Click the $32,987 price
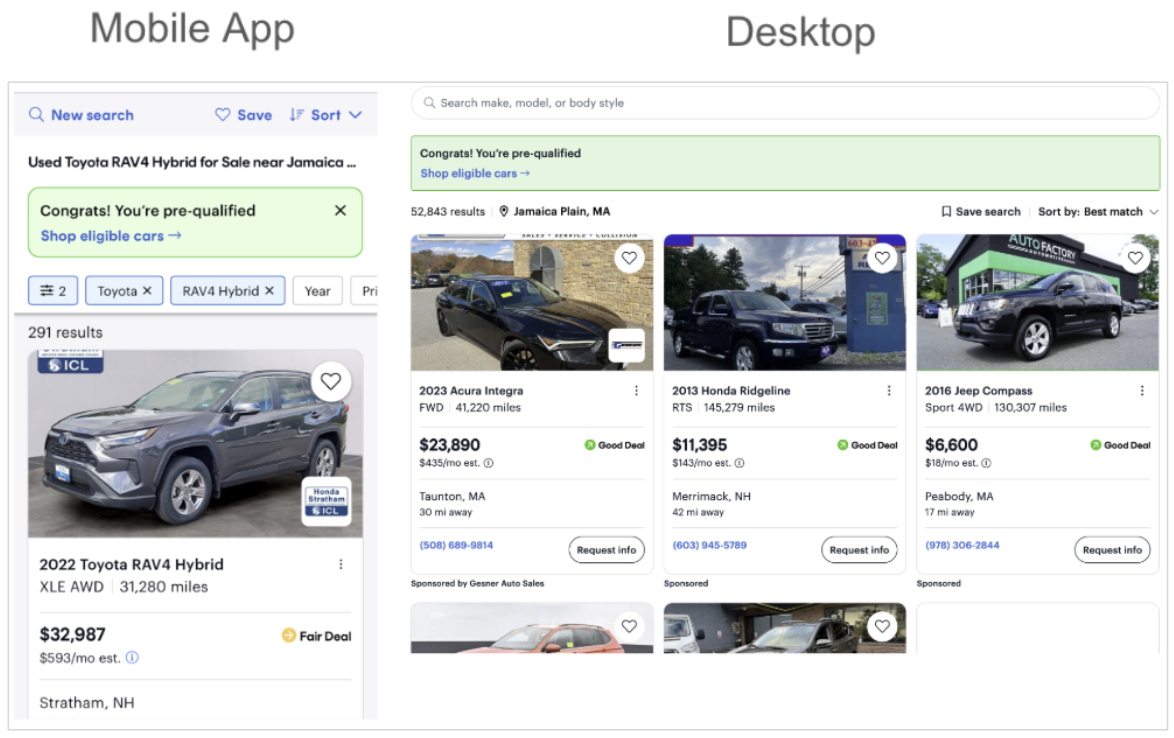The image size is (1174, 738). coord(73,634)
